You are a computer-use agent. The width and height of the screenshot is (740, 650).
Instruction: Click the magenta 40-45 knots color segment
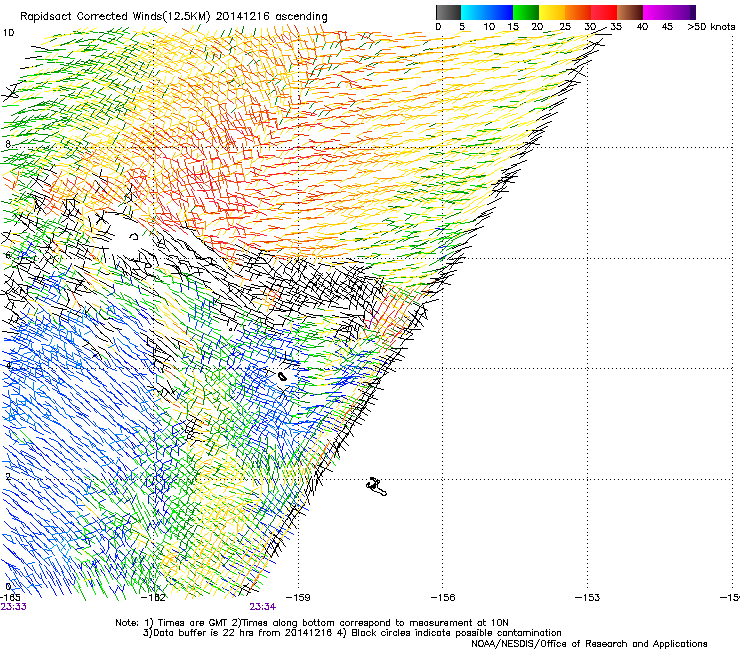tap(656, 12)
